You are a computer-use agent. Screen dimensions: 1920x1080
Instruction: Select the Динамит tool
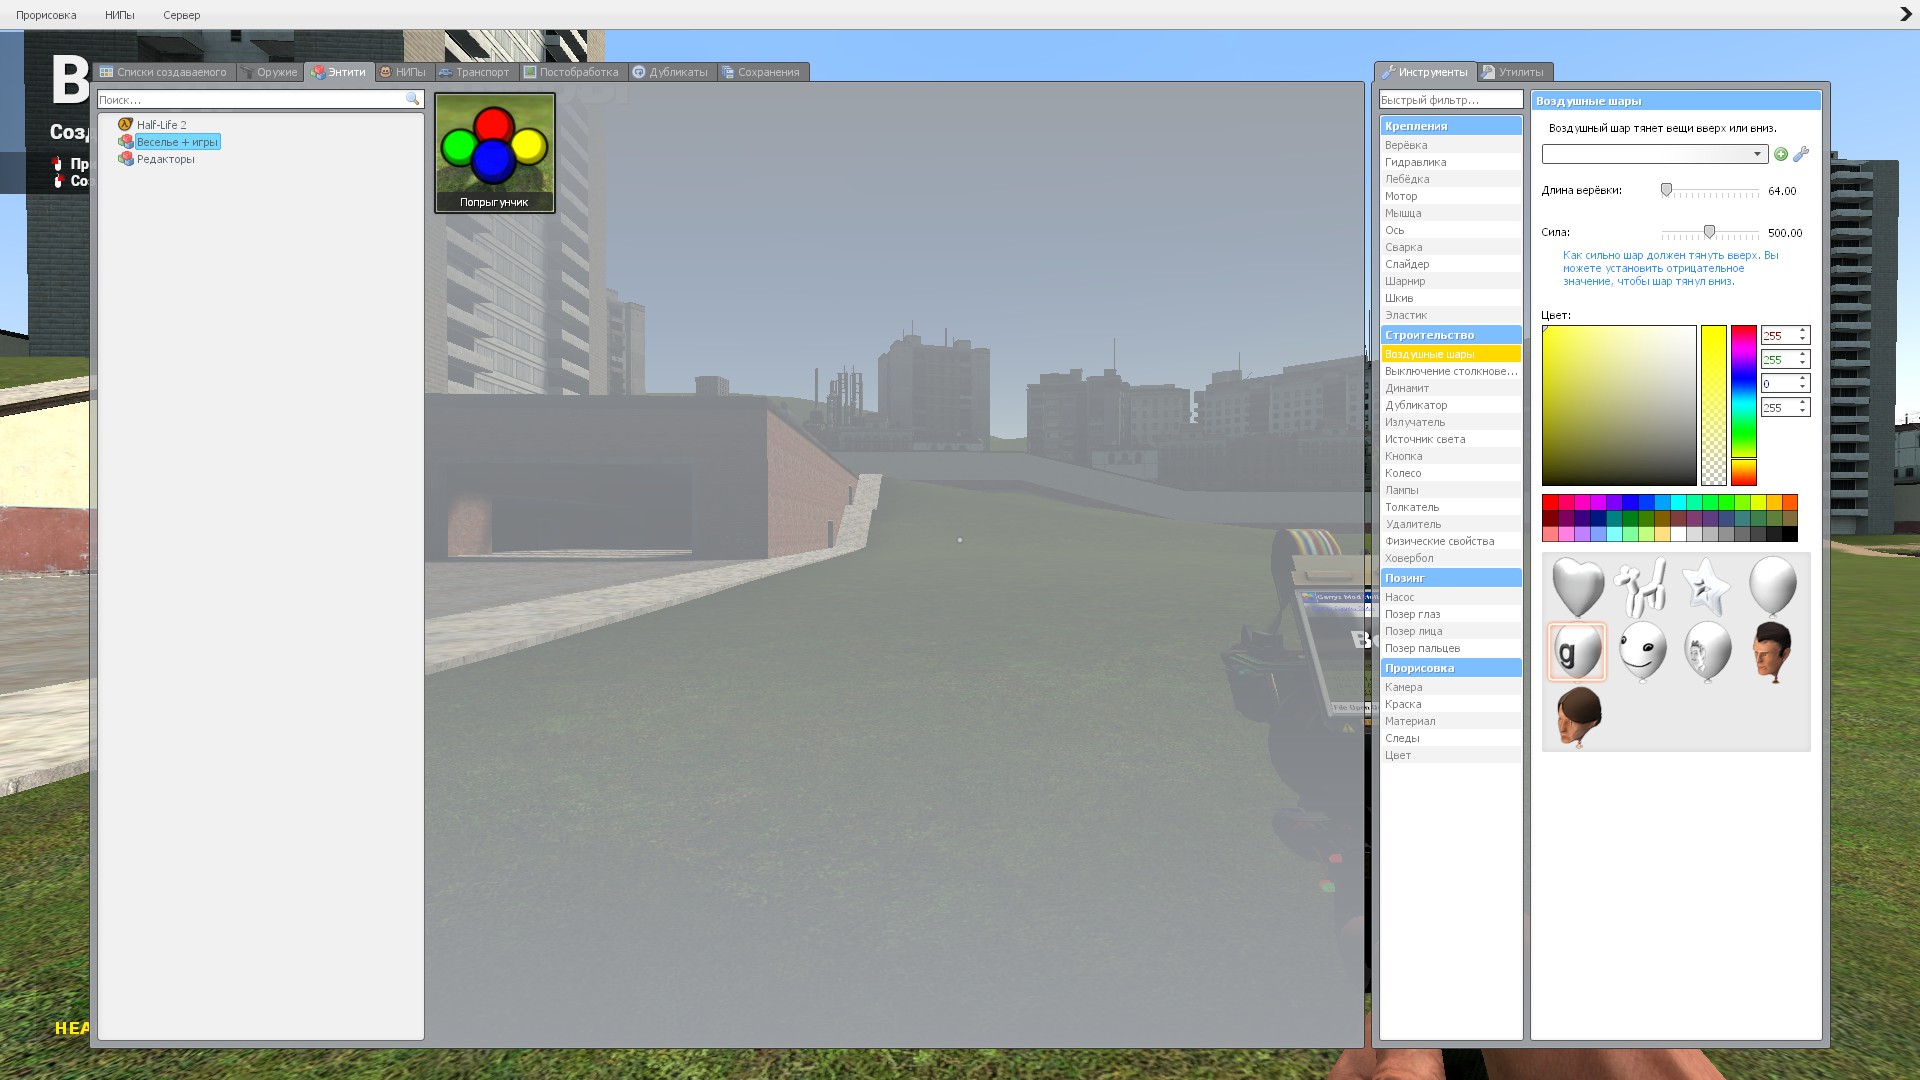[x=1451, y=388]
